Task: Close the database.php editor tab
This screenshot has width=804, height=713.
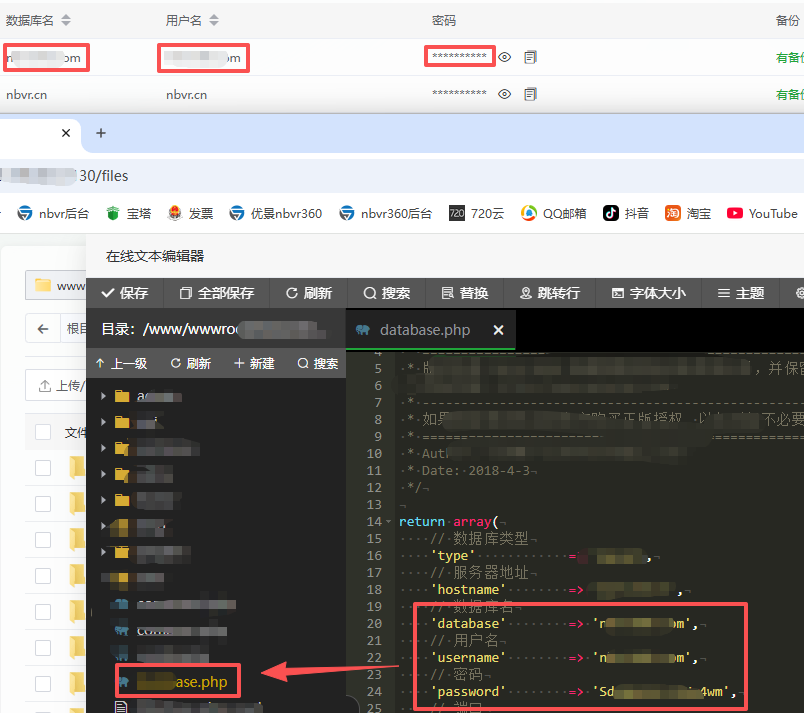Action: 498,330
